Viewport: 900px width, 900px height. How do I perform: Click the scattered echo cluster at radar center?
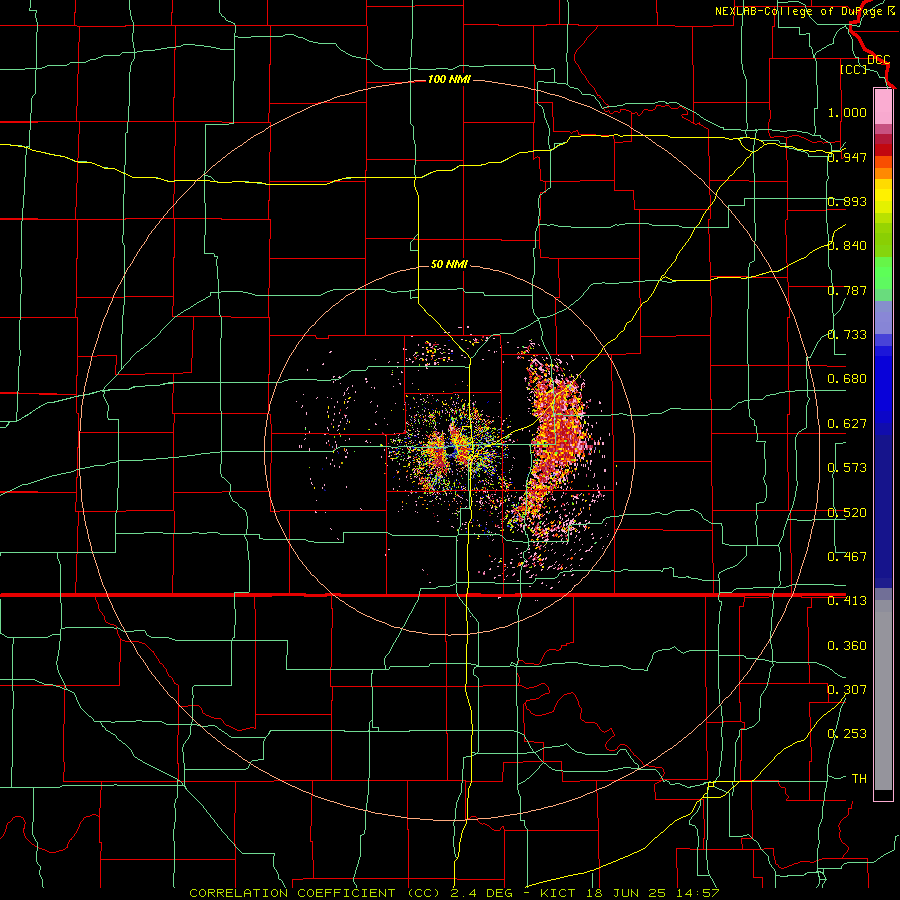point(453,448)
